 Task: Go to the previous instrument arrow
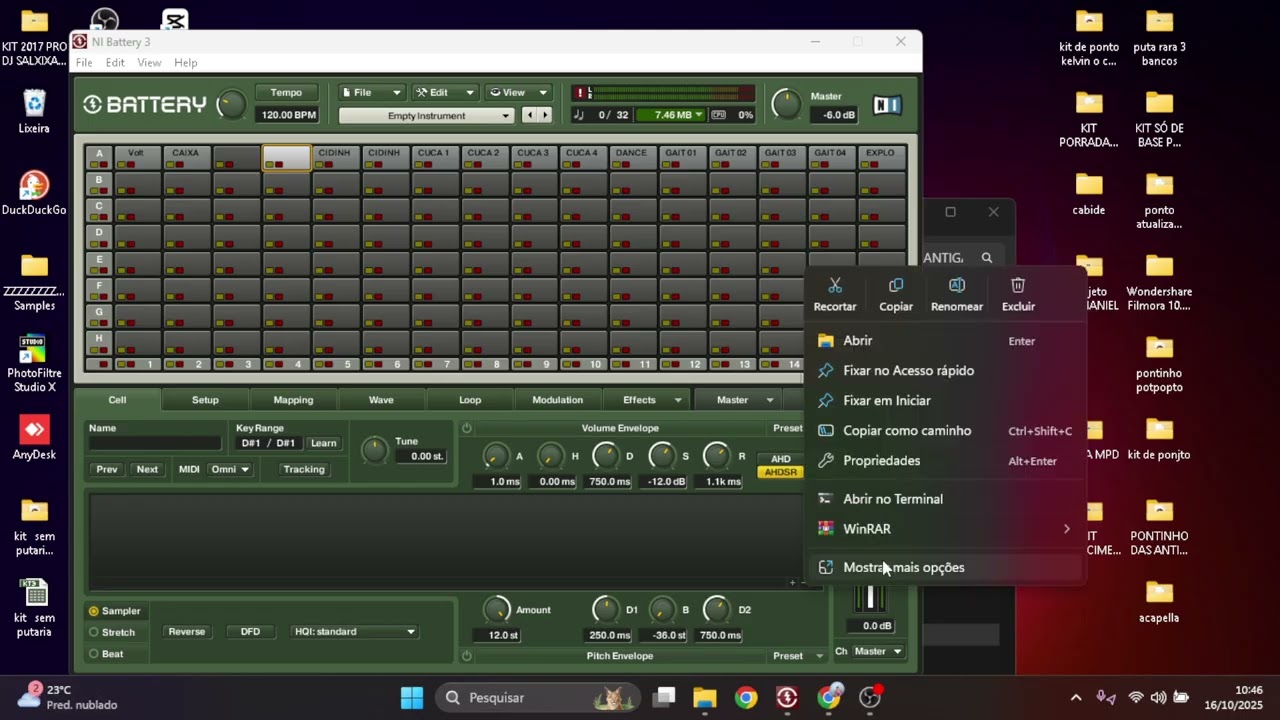coord(530,116)
